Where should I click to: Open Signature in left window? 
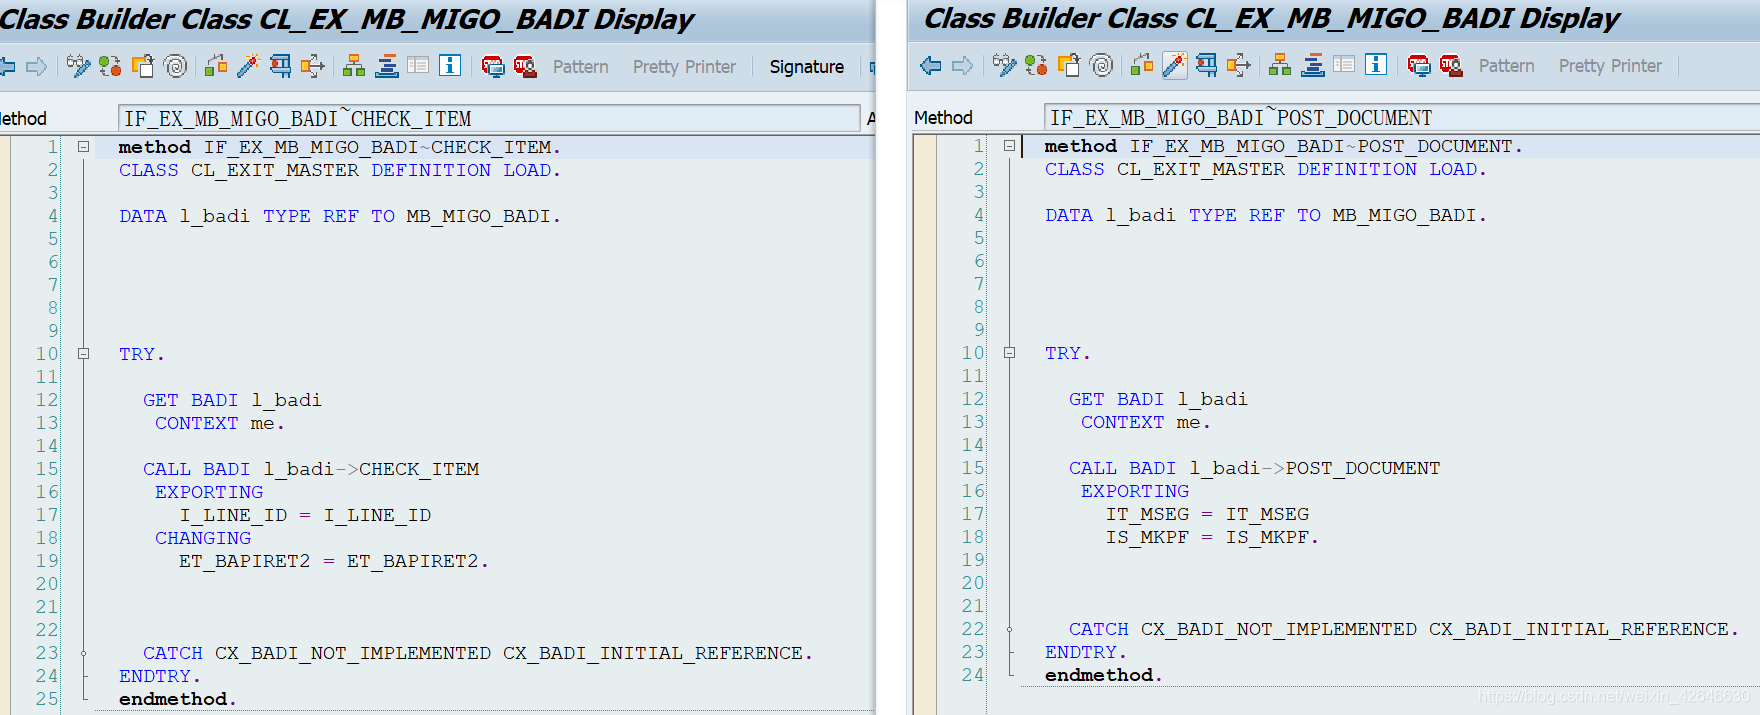[807, 67]
